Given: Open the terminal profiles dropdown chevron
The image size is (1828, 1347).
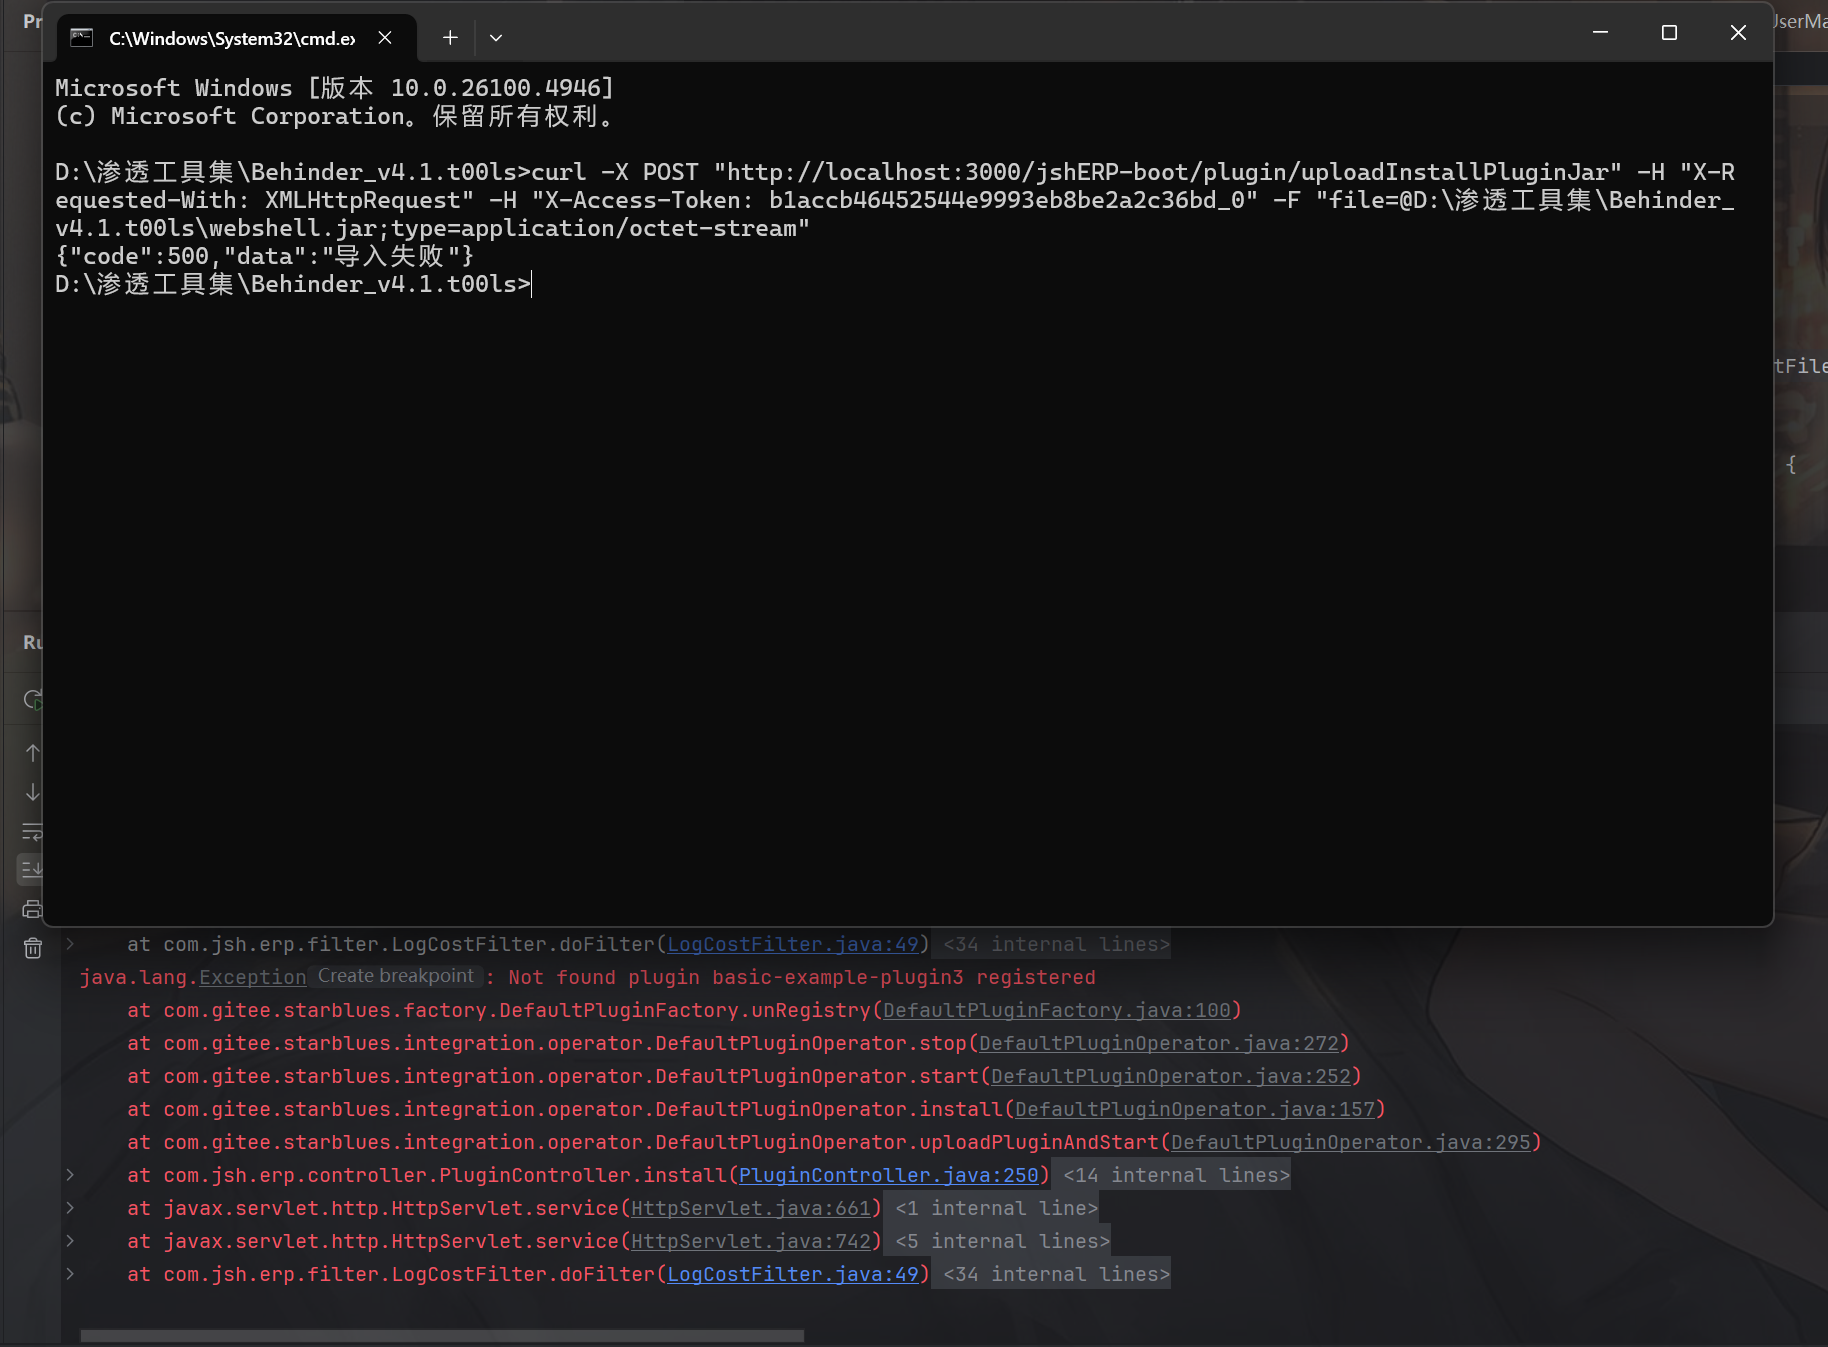Looking at the screenshot, I should [496, 38].
